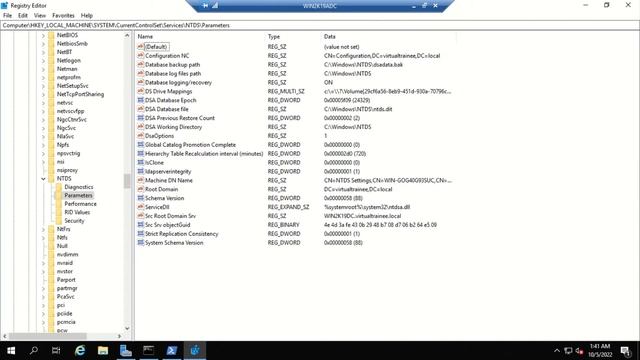
Task: Open the notification center
Action: pos(625,351)
